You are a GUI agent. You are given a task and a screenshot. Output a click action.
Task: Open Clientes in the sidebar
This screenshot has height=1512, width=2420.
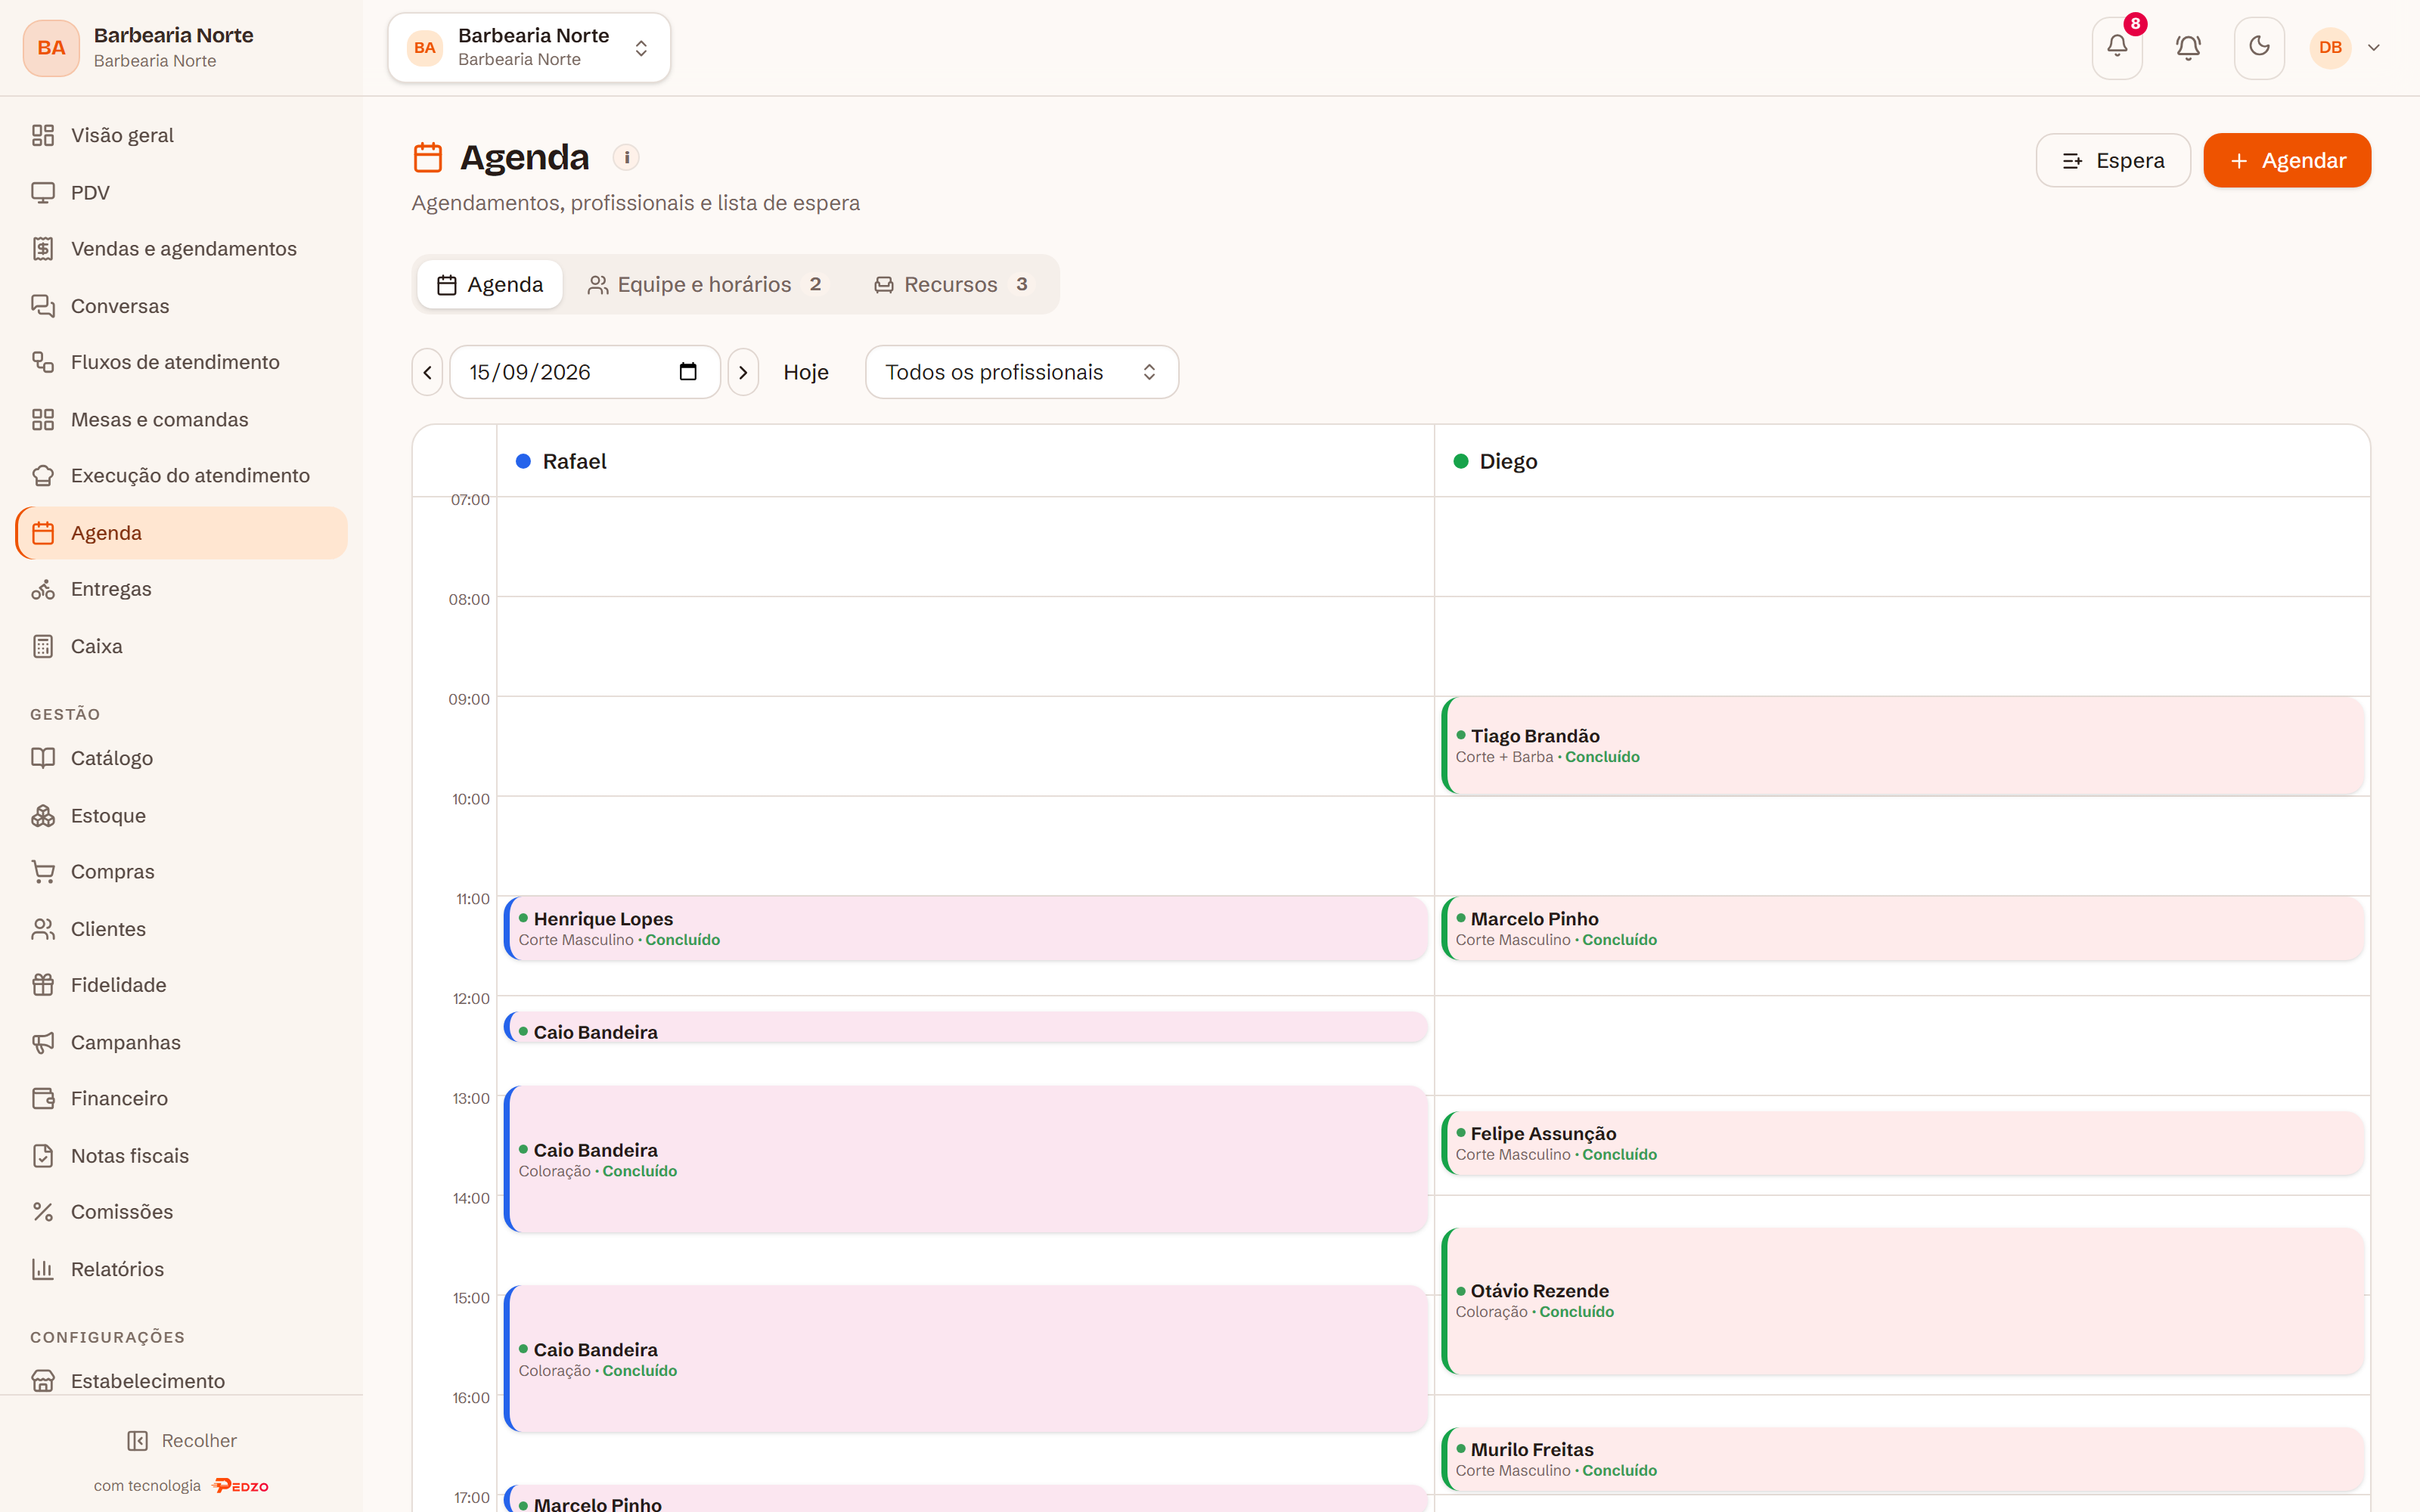click(181, 929)
